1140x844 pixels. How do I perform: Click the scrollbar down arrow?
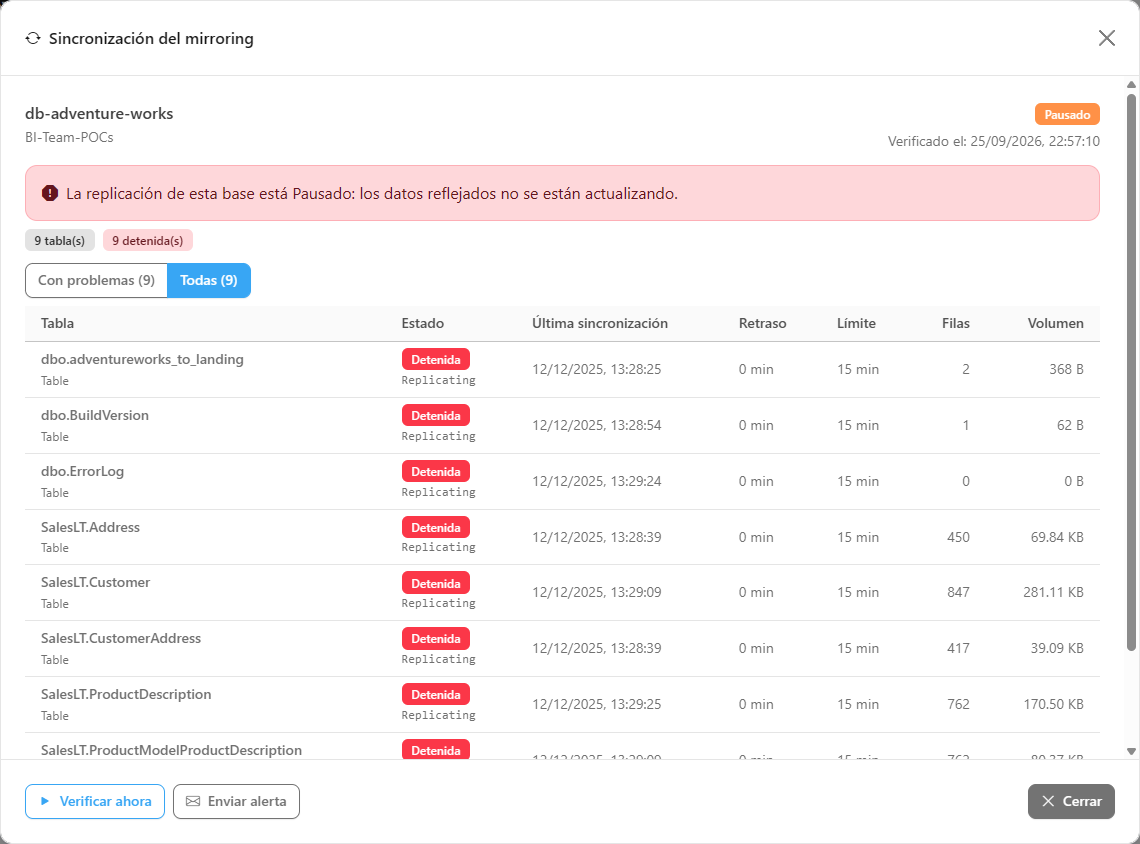1131,752
